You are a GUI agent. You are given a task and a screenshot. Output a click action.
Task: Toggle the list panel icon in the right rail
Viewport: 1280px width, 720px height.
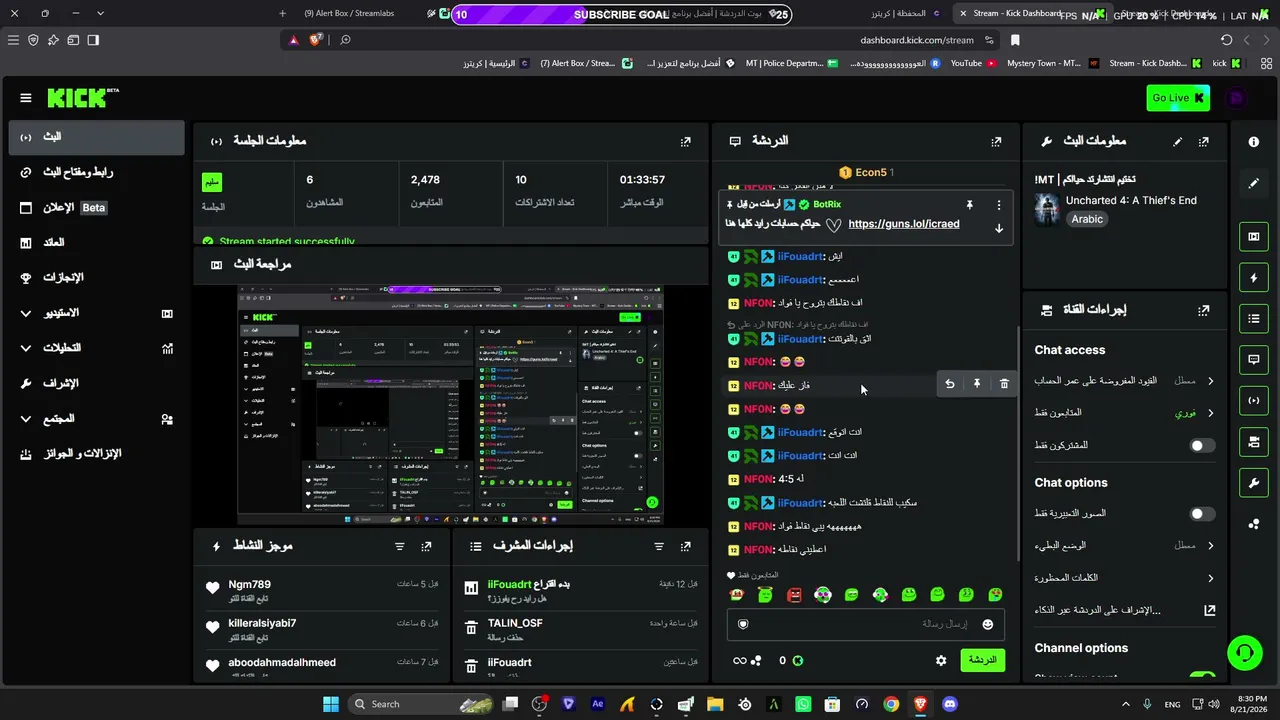click(1254, 319)
